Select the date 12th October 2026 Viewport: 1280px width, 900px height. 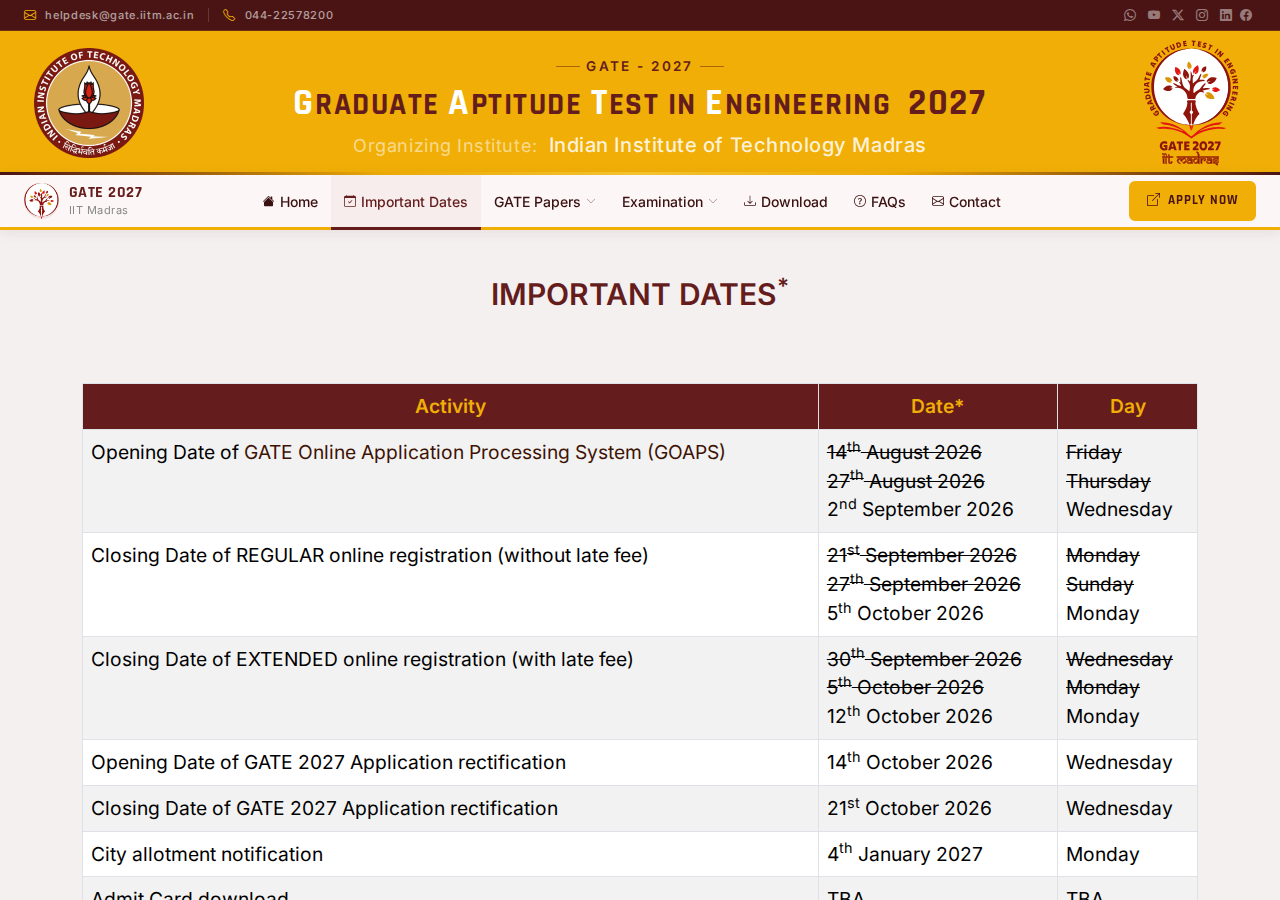(x=910, y=716)
